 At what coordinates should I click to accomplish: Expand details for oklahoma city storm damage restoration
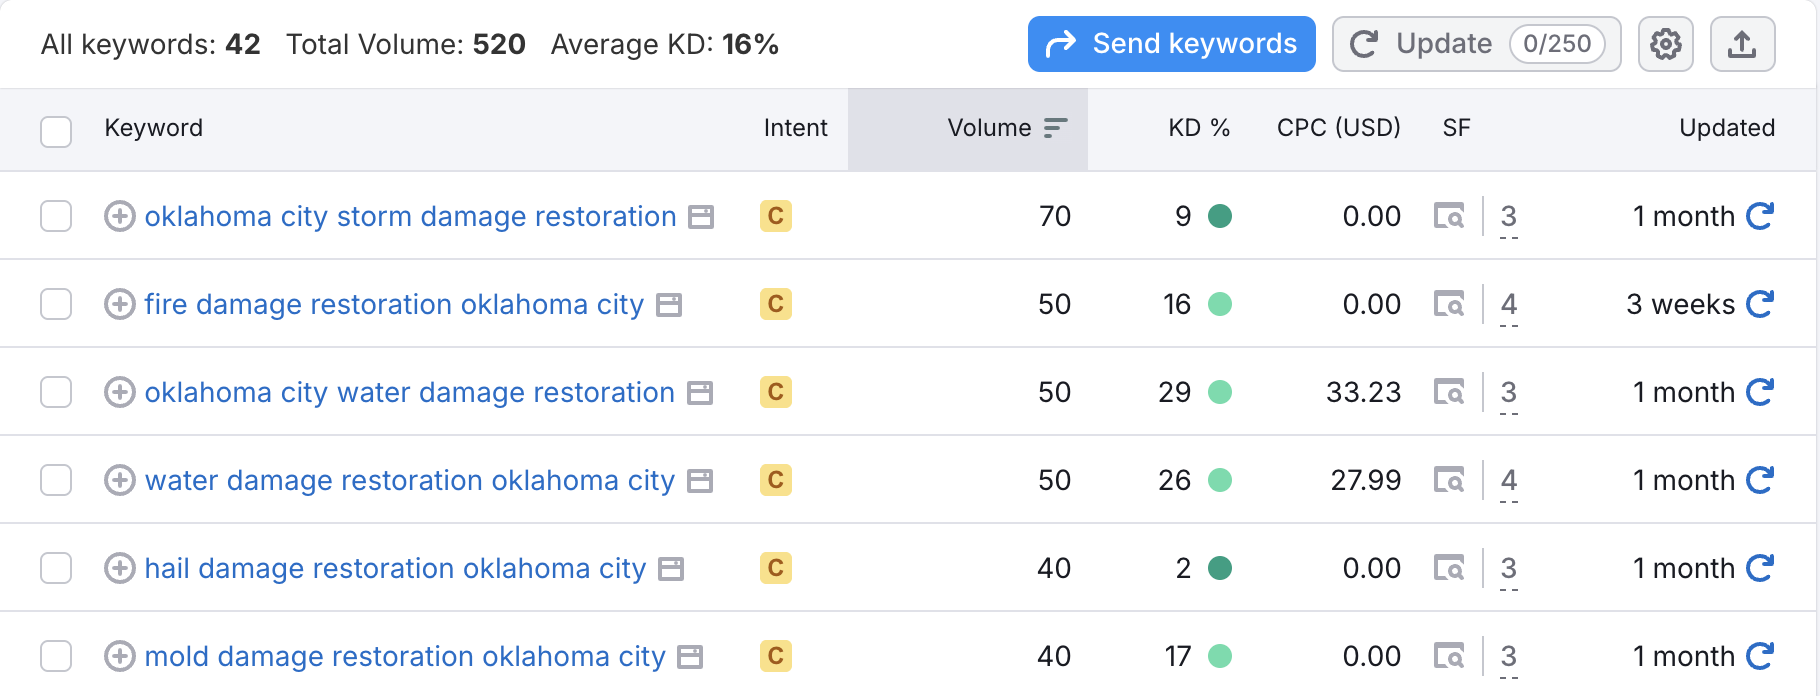(119, 216)
